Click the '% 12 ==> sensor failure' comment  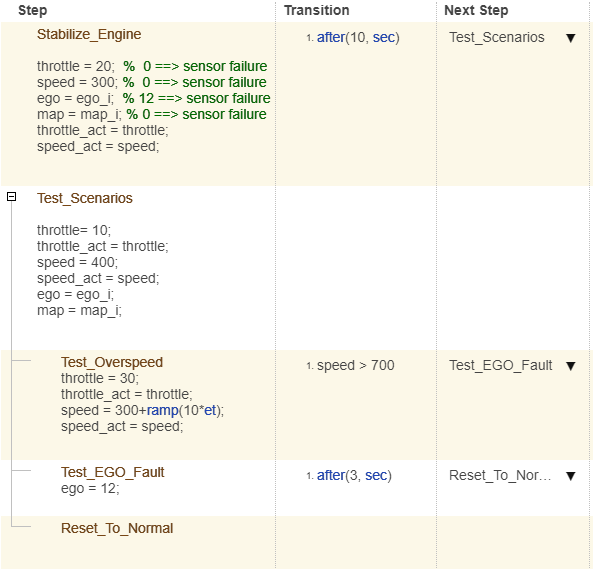(x=196, y=98)
